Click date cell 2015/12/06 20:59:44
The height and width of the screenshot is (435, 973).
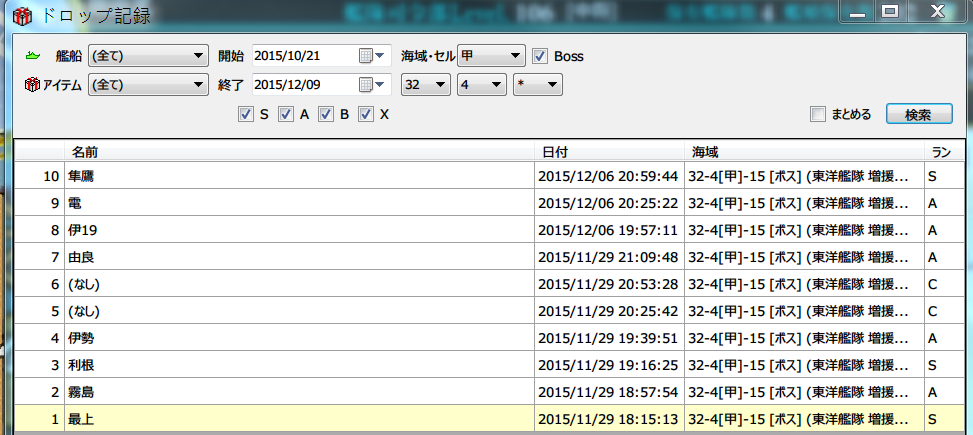608,176
